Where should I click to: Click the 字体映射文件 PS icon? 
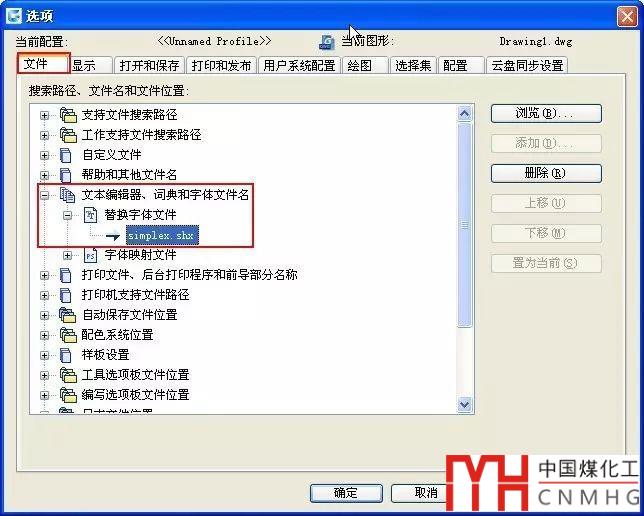tap(90, 255)
